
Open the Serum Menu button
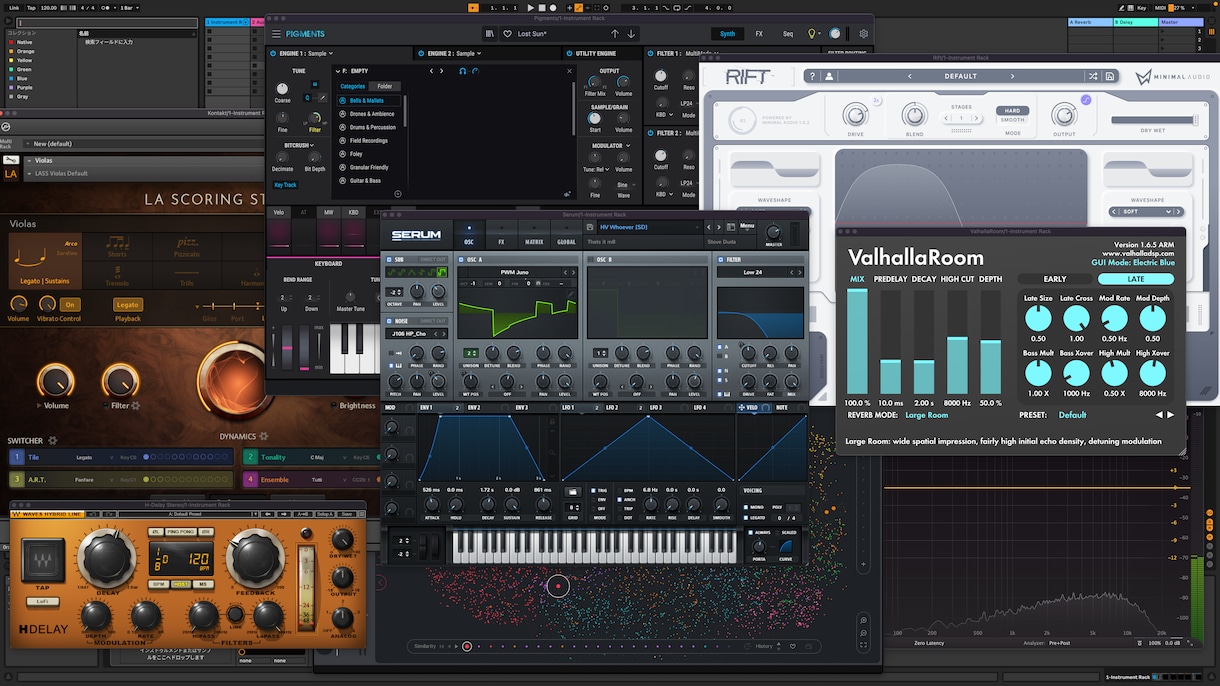point(747,227)
